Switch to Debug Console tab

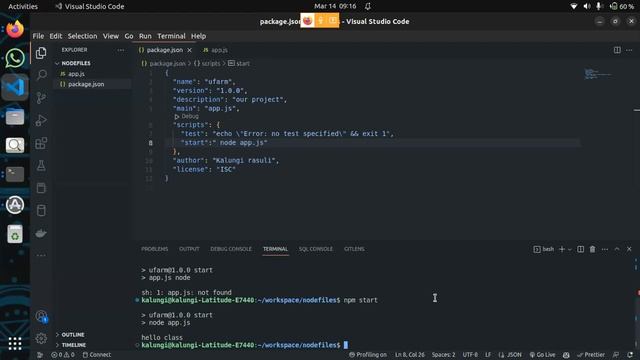[x=231, y=249]
